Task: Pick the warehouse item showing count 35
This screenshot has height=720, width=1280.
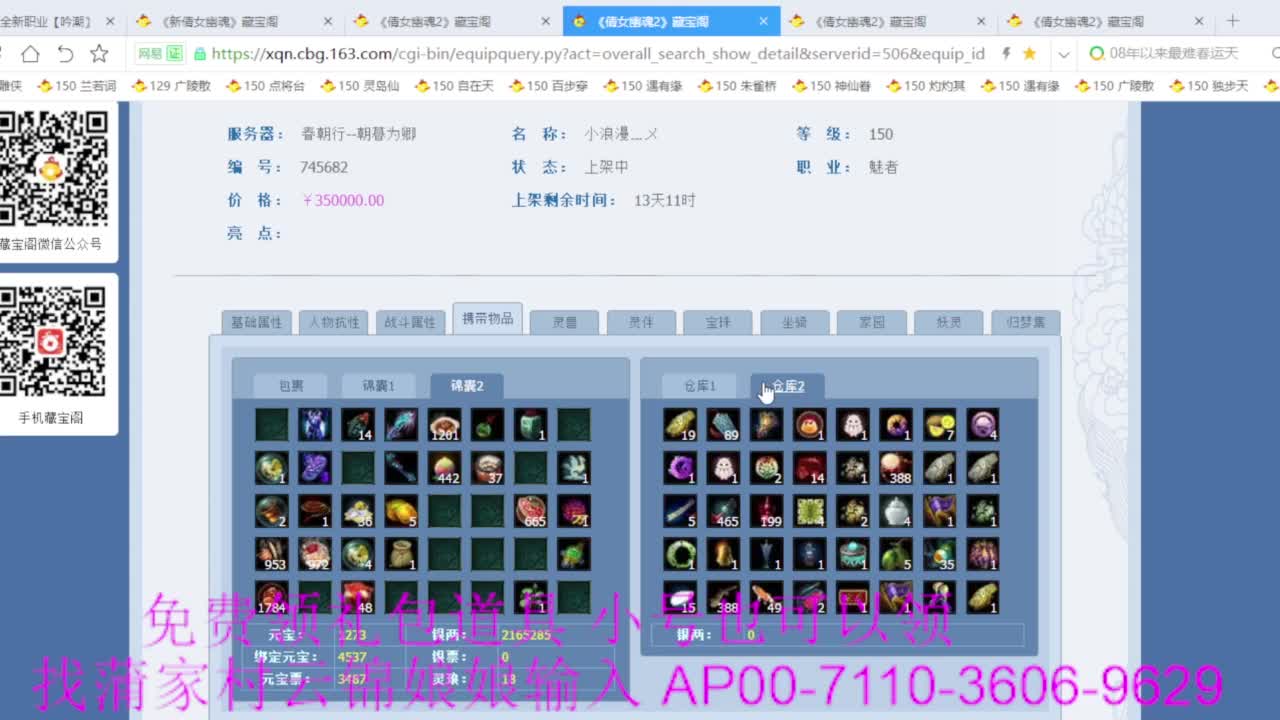Action: 939,554
